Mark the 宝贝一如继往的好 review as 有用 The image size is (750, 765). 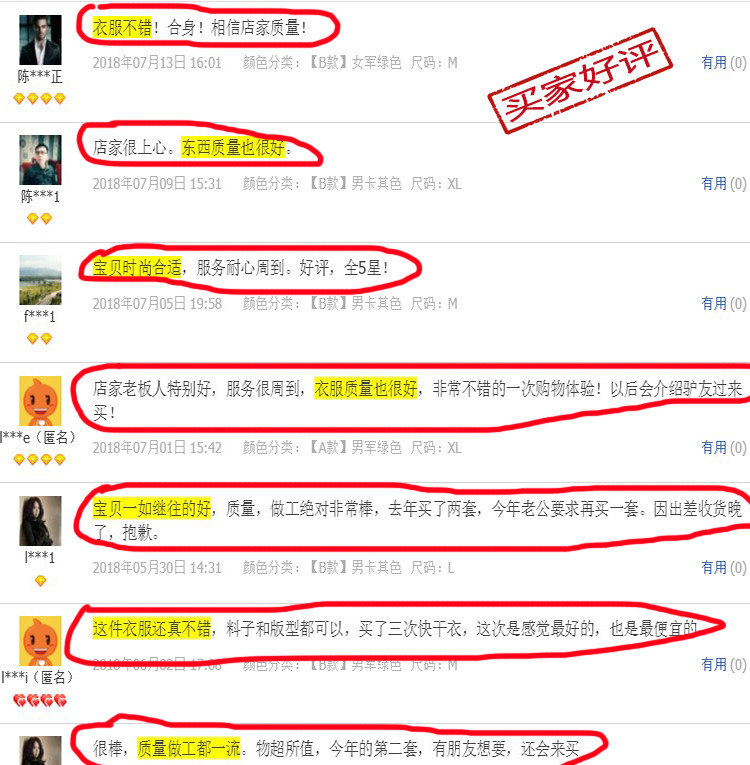tap(724, 567)
